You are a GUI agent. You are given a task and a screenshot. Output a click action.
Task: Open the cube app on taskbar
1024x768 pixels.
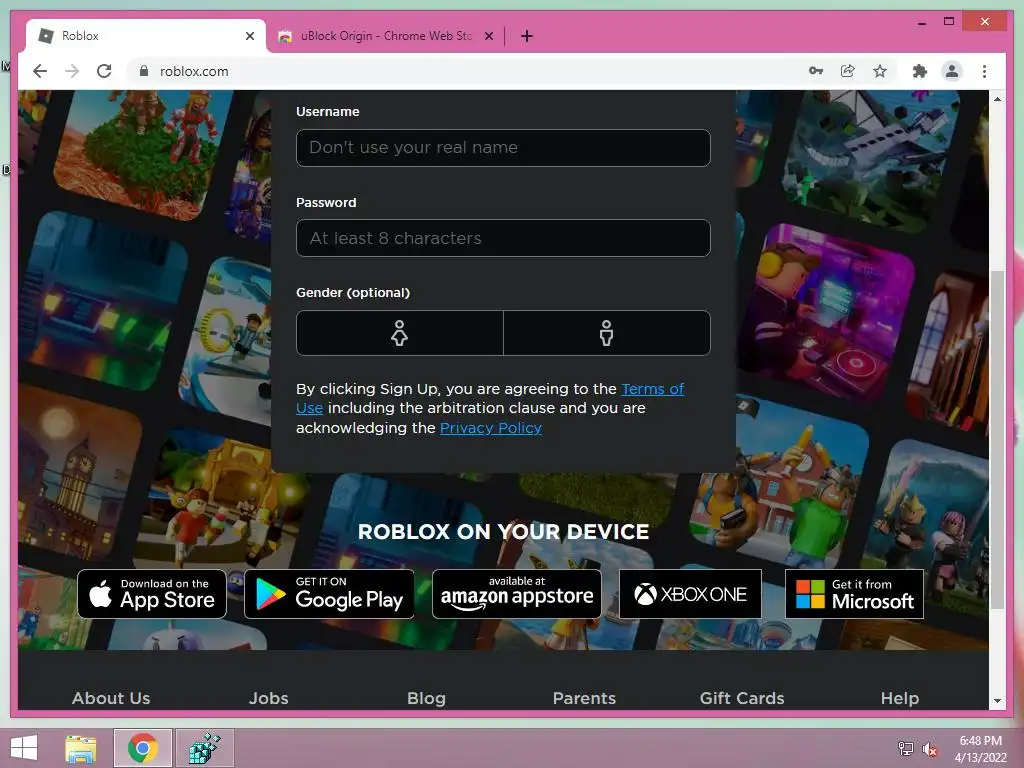click(x=204, y=748)
